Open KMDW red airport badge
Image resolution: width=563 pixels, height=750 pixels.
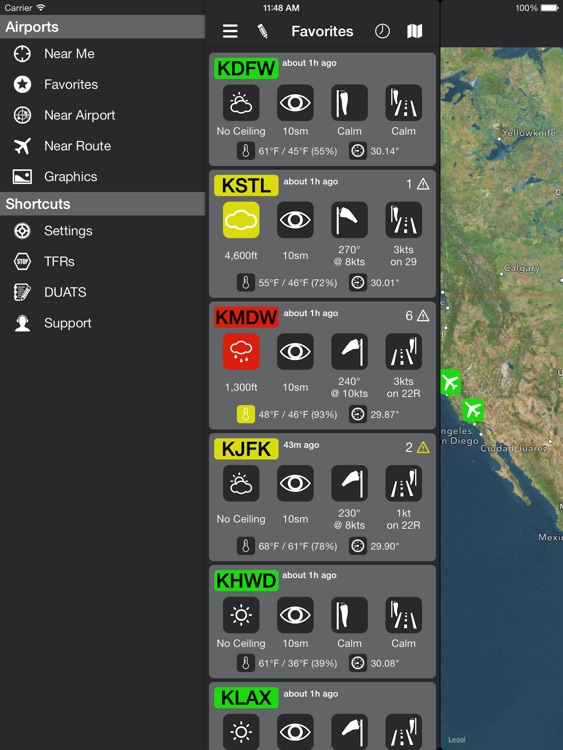point(246,317)
